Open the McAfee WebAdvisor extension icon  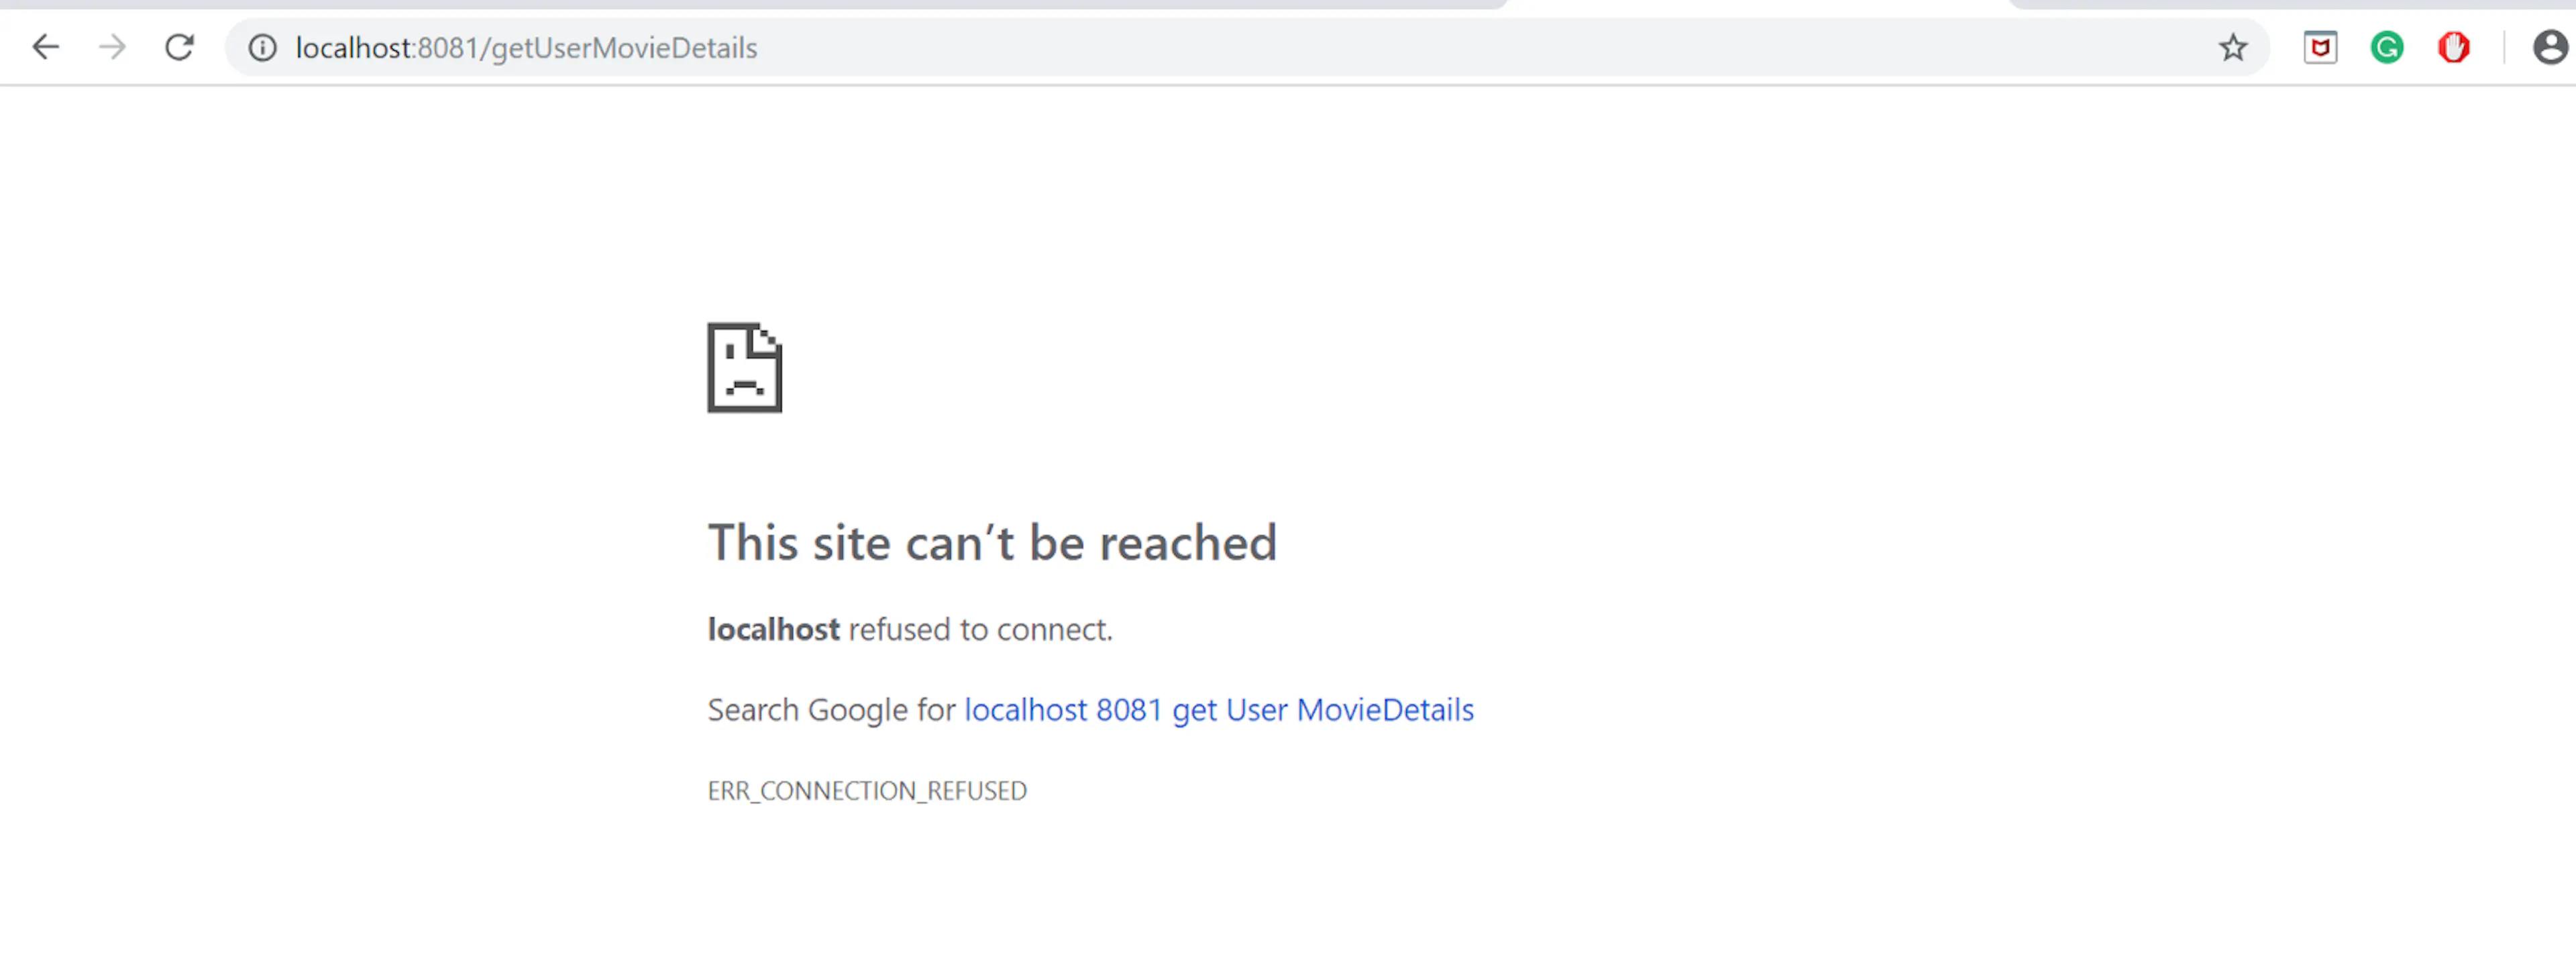coord(2320,48)
